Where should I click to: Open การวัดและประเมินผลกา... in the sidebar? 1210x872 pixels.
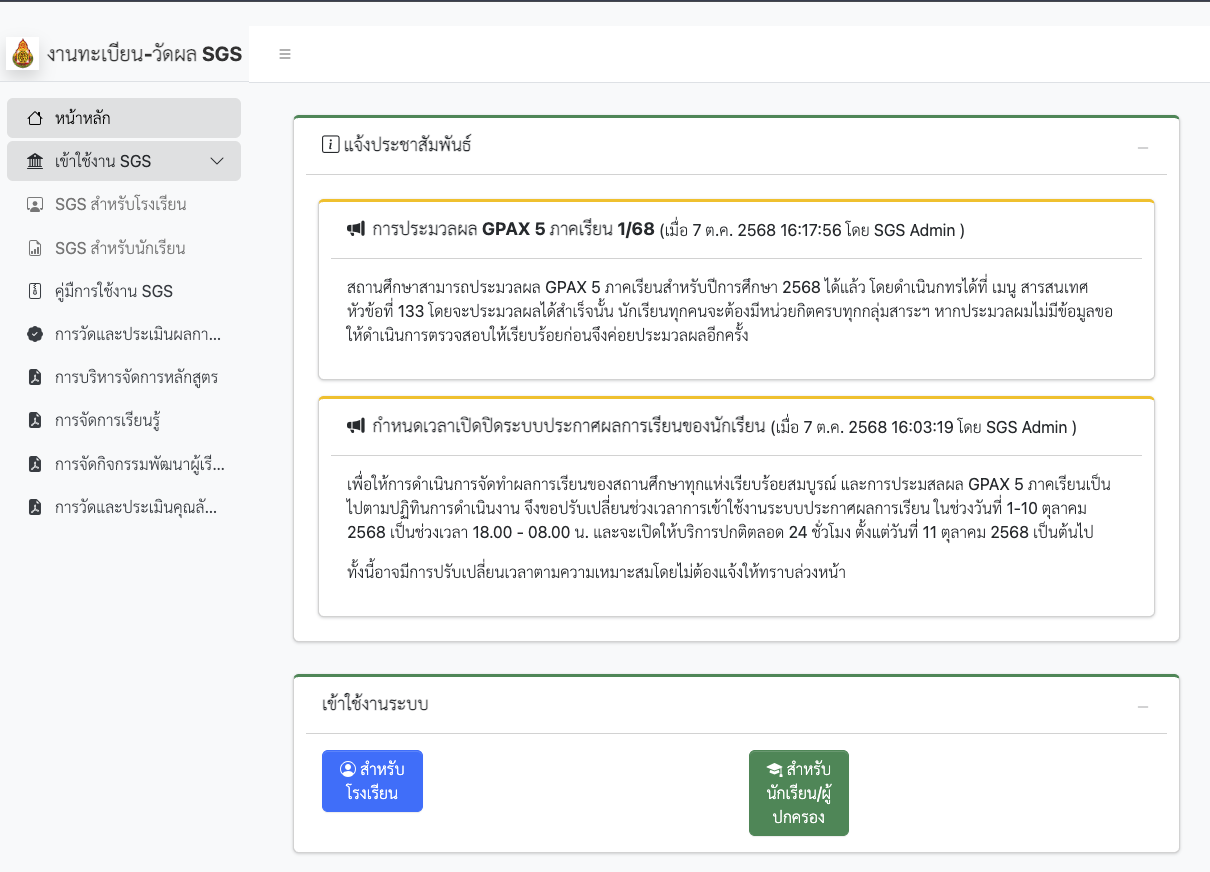point(124,334)
